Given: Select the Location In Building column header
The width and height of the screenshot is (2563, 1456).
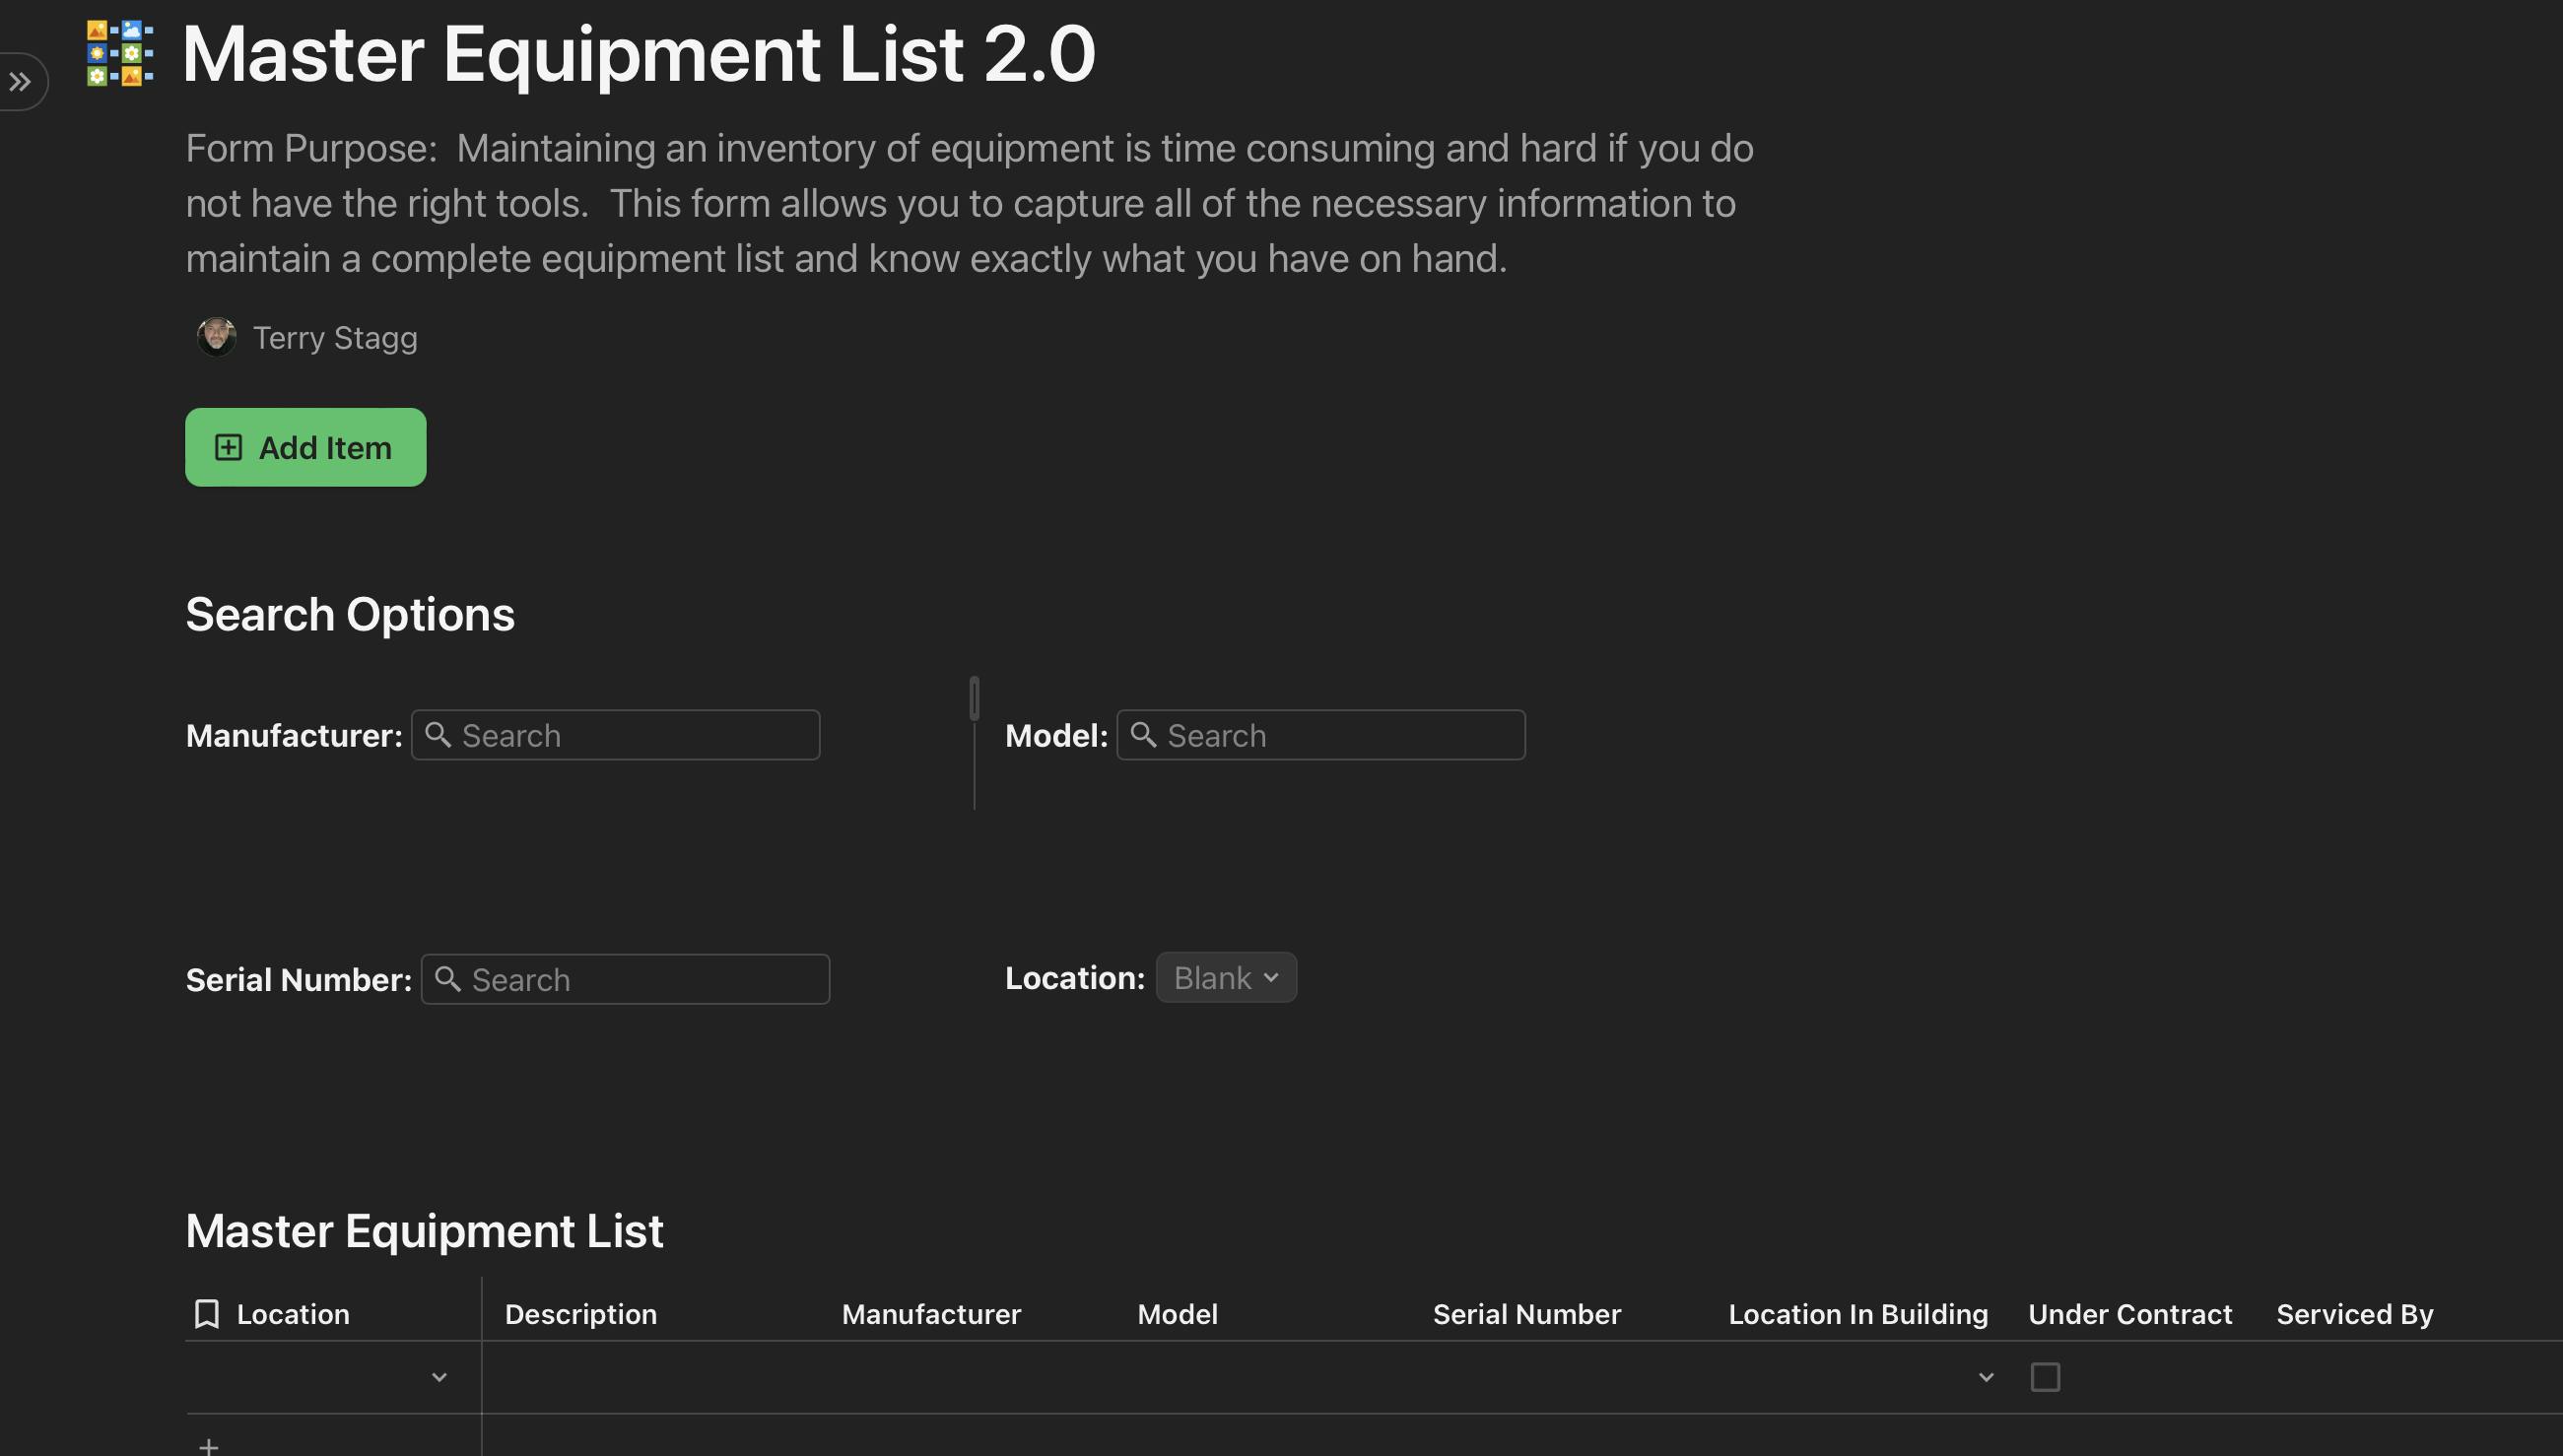Looking at the screenshot, I should [x=1858, y=1314].
